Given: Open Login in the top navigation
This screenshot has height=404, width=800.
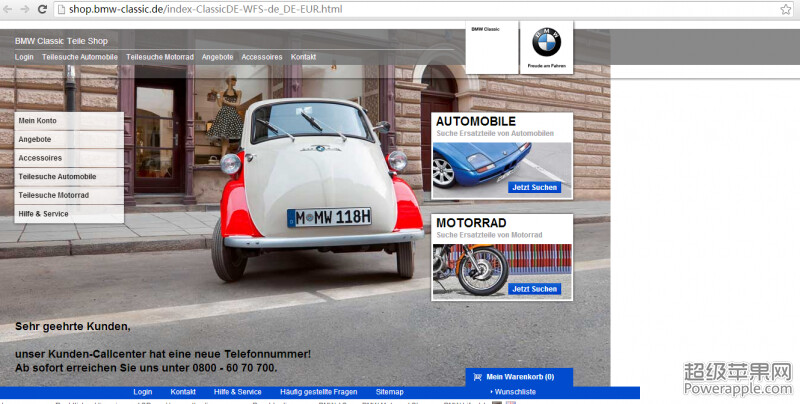Looking at the screenshot, I should [24, 57].
